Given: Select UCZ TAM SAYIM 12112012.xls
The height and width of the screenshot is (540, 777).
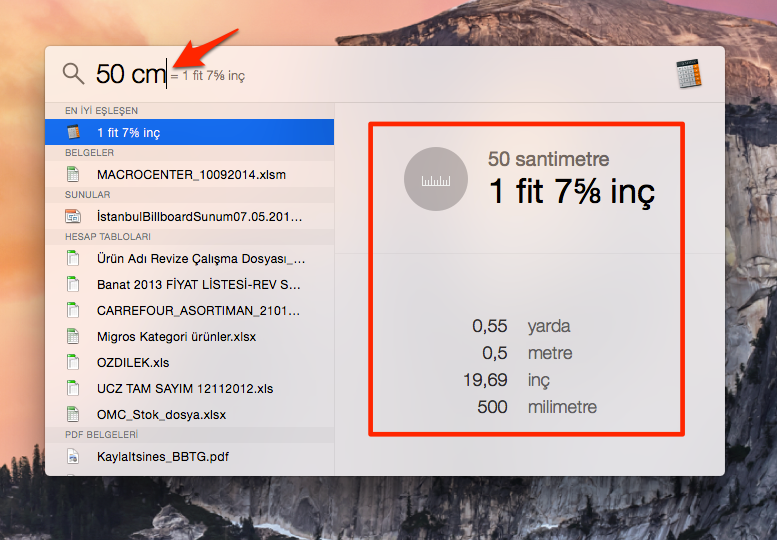Looking at the screenshot, I should (x=185, y=388).
